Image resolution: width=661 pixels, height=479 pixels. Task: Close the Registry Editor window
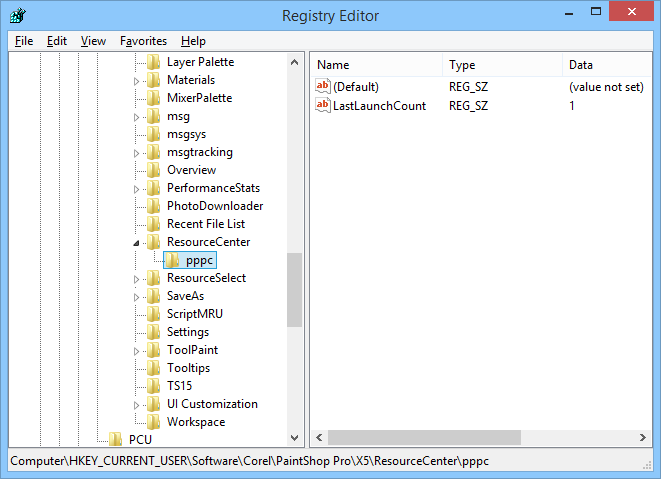[631, 11]
